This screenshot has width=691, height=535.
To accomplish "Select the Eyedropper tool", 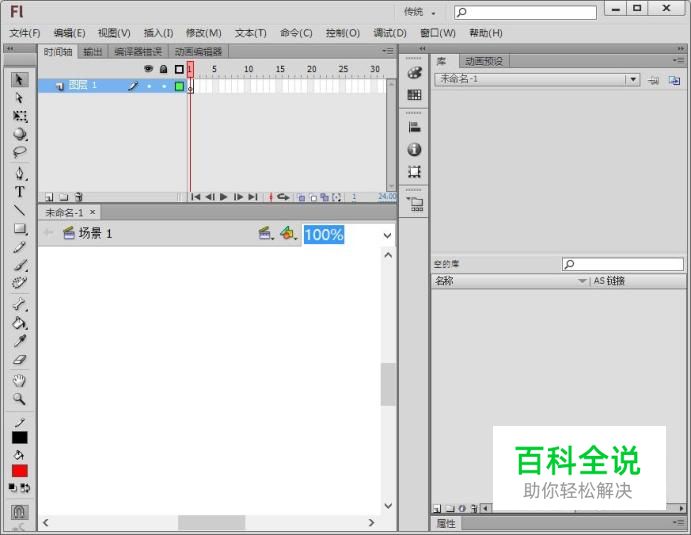I will tap(19, 341).
